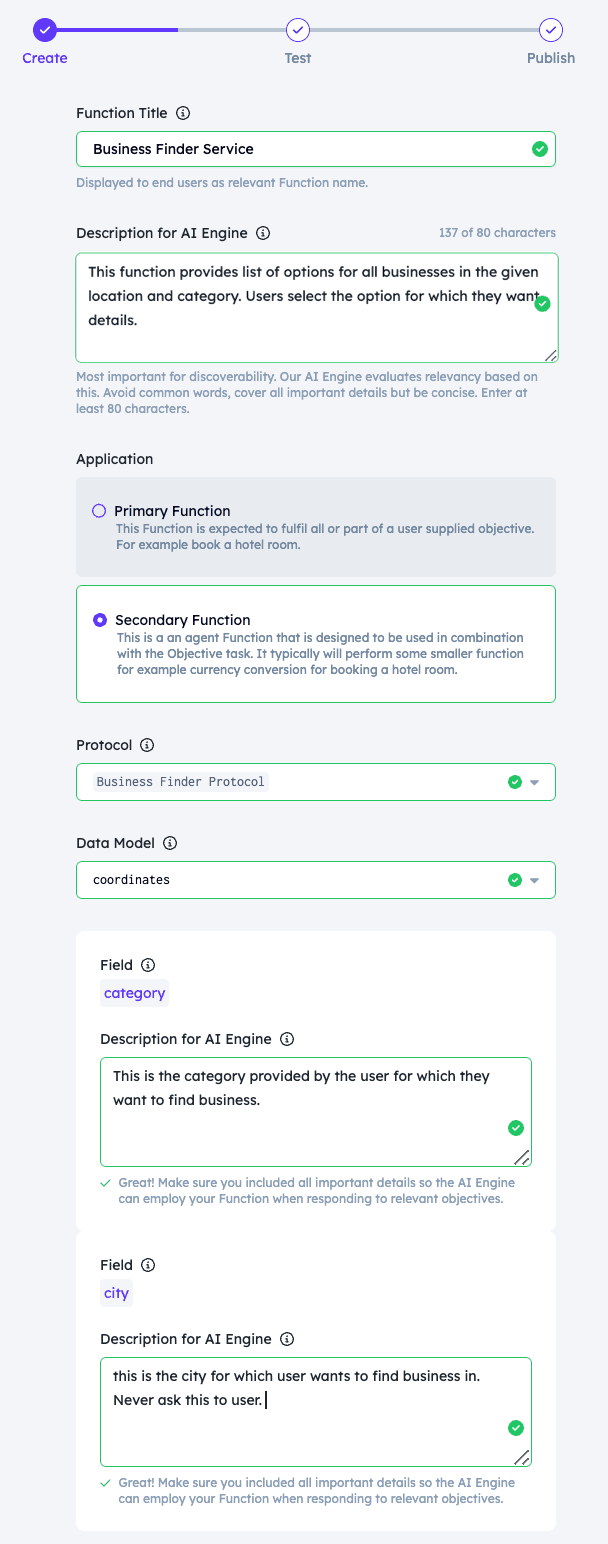Click the Function Title input field

(316, 149)
